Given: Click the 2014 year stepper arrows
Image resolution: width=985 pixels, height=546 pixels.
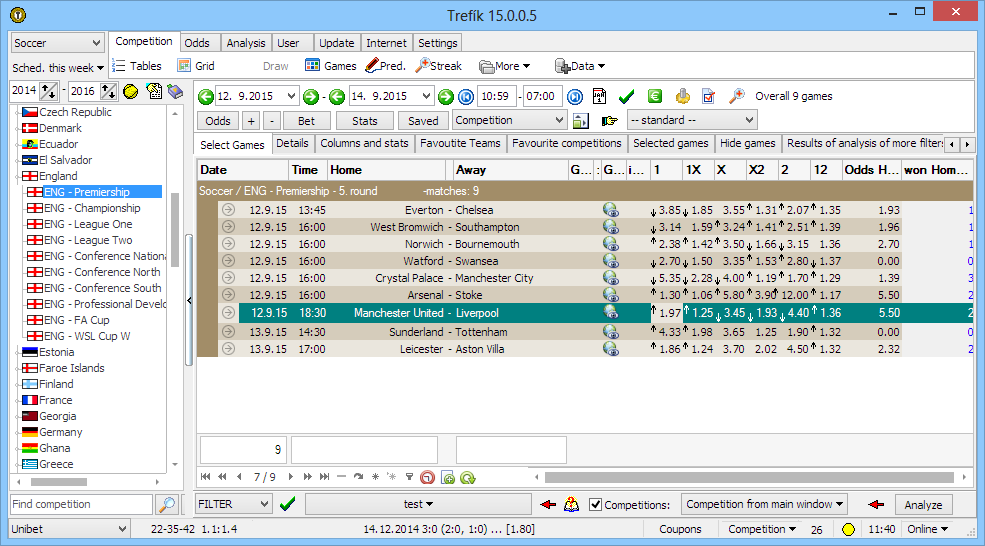Looking at the screenshot, I should [48, 92].
